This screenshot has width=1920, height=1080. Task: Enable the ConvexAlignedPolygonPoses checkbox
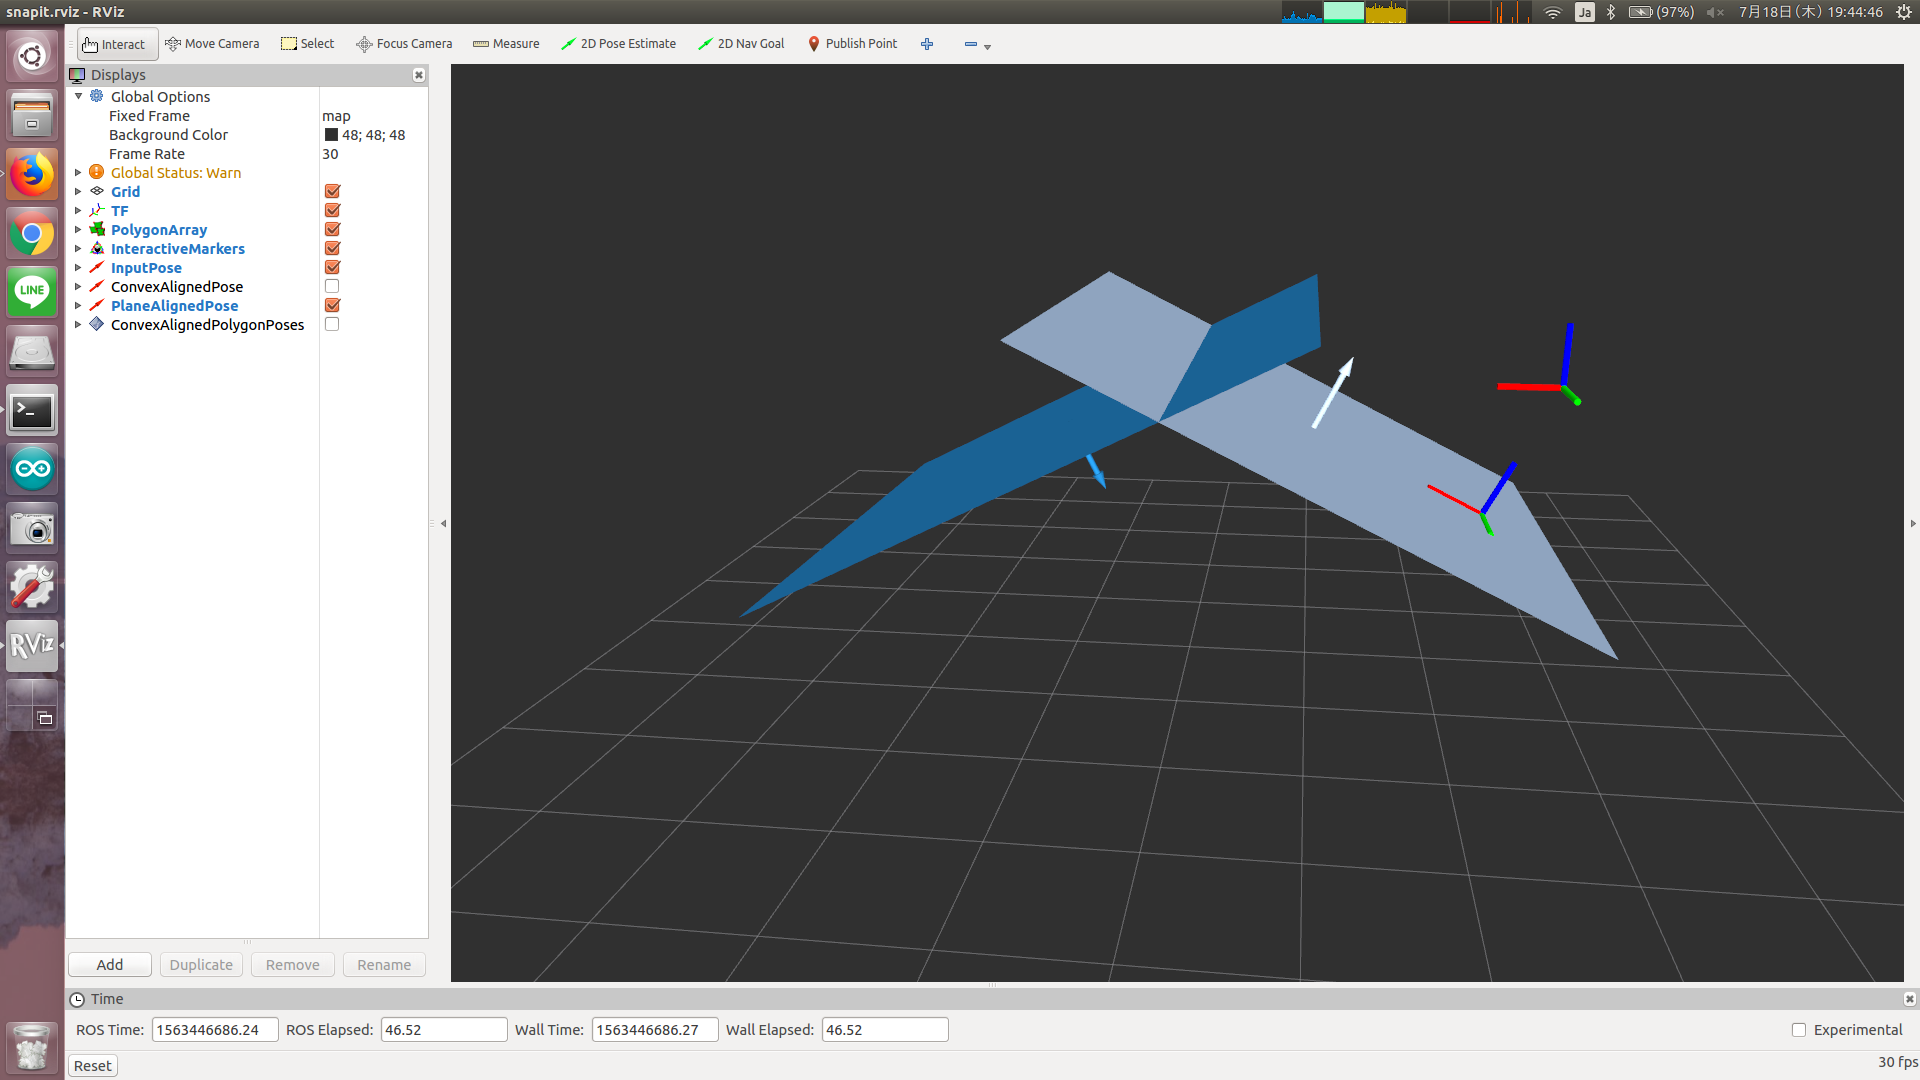point(332,325)
